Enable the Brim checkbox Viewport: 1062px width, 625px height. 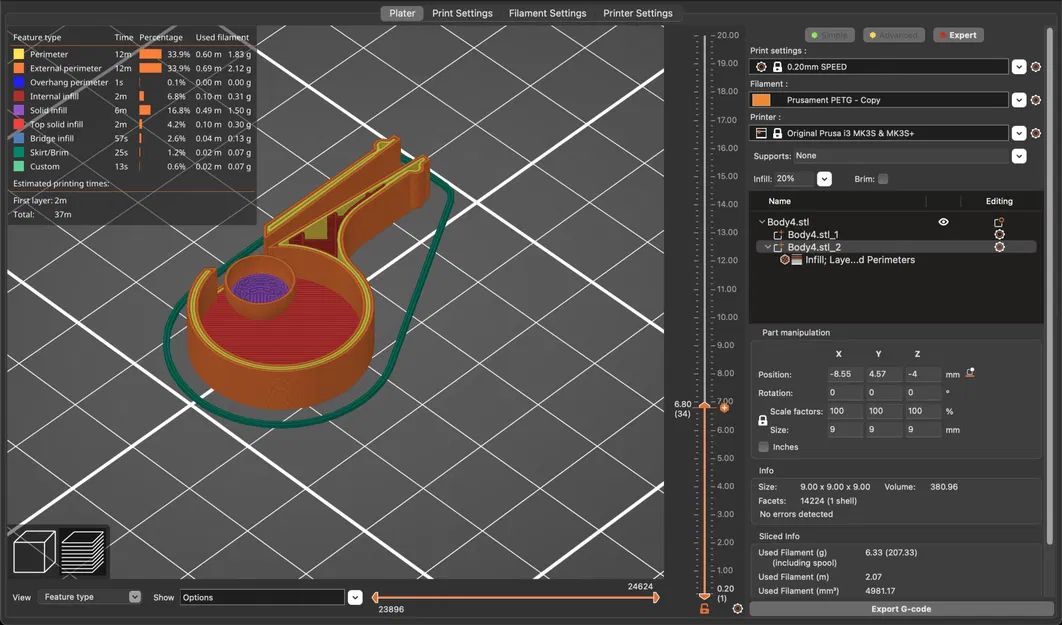[882, 179]
